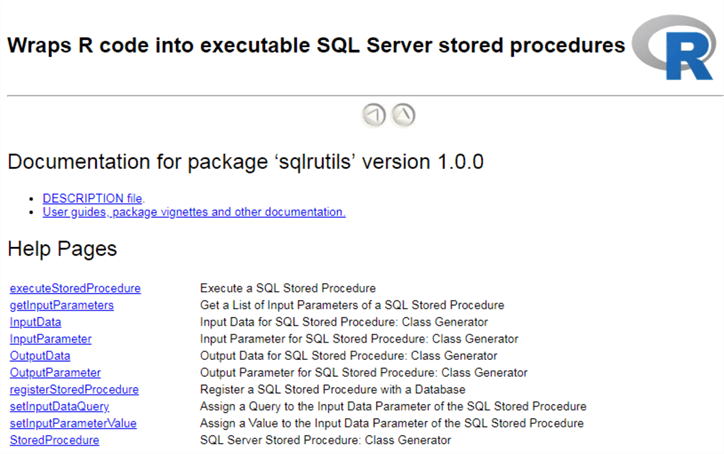Click the 'Execute a SQL Stored Procedure' description
The image size is (724, 454).
(x=287, y=288)
